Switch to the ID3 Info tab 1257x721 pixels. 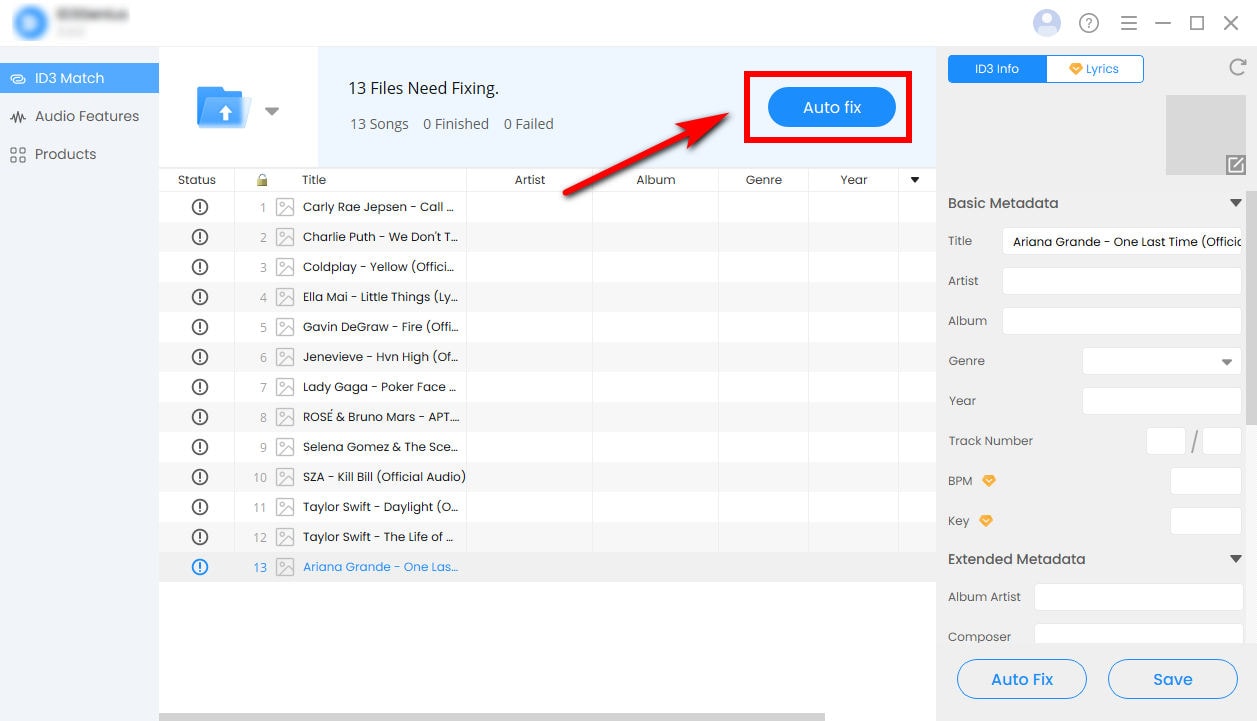(x=997, y=69)
